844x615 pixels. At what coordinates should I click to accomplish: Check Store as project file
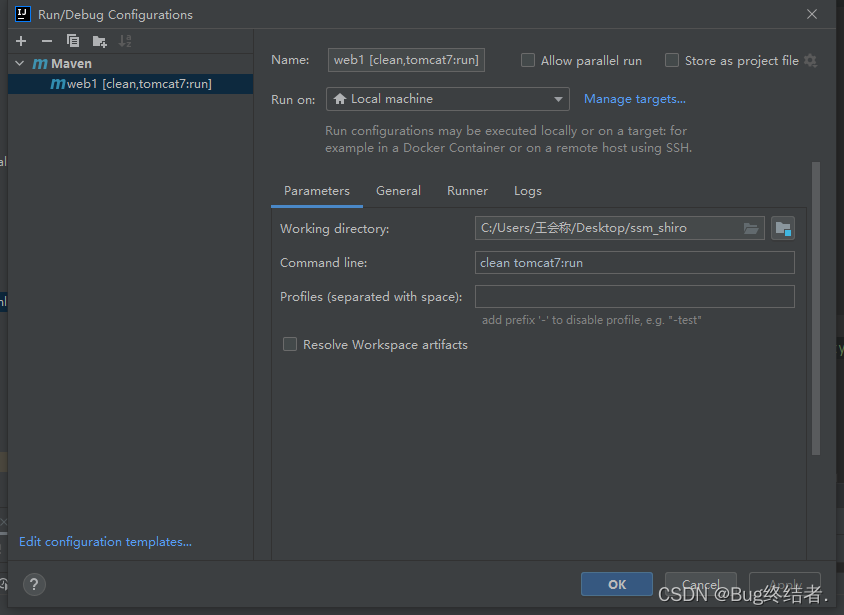[672, 61]
